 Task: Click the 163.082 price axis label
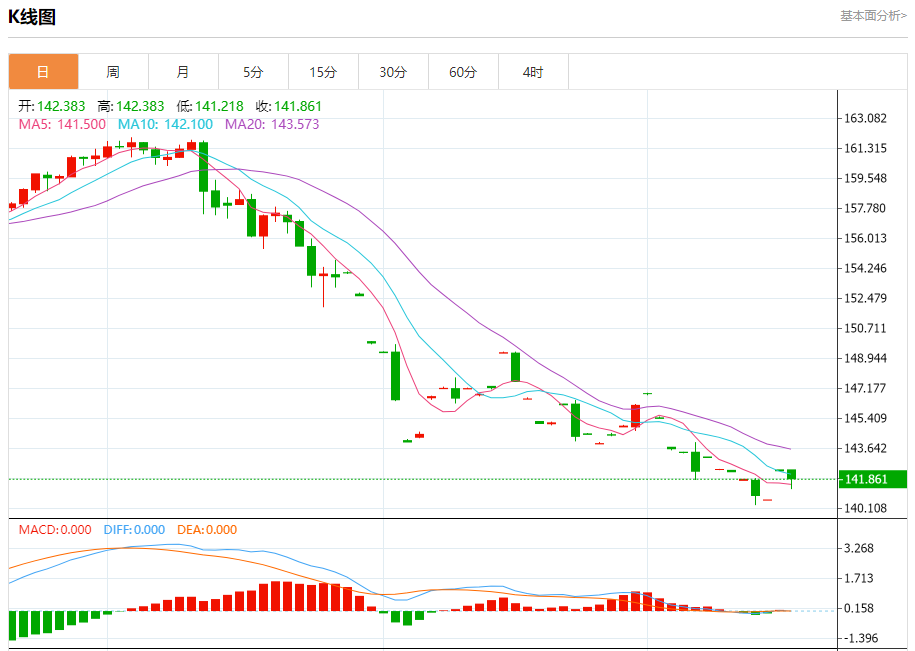pos(865,118)
